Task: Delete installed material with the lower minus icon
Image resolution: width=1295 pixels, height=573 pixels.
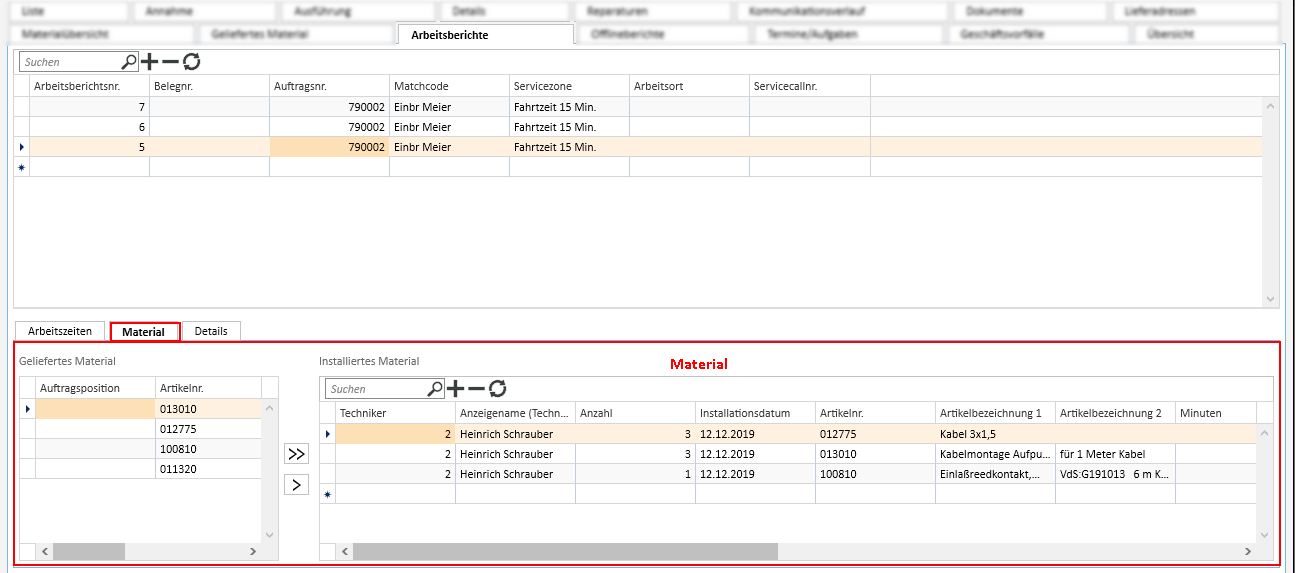Action: (477, 389)
